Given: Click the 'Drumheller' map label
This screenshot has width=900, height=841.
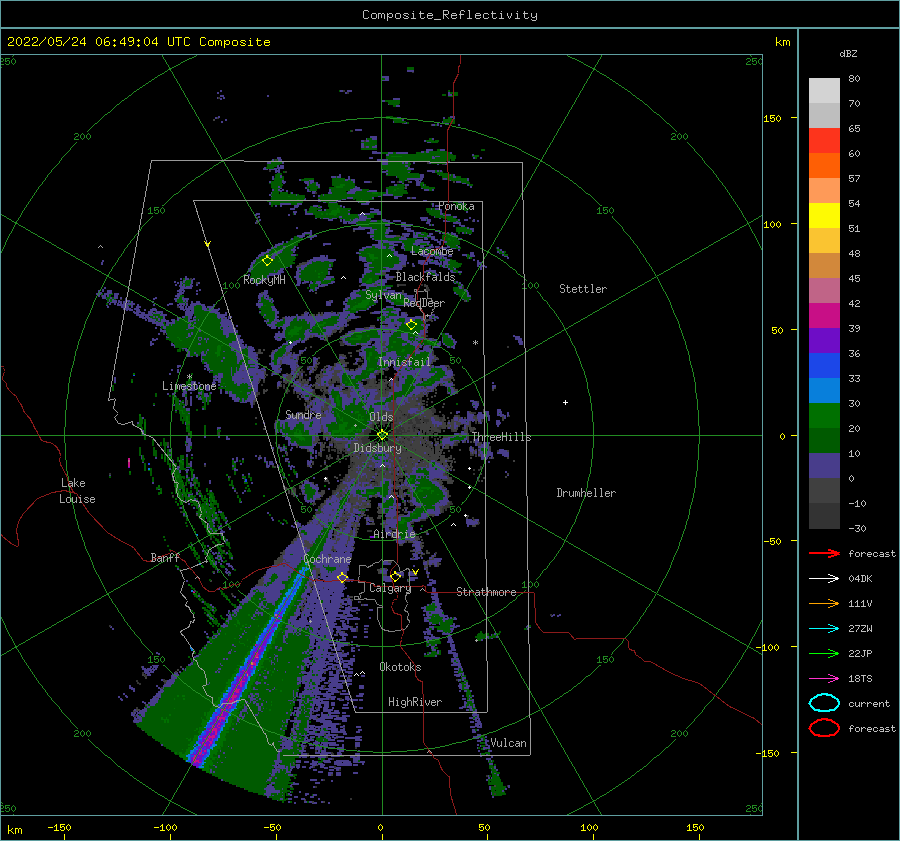Looking at the screenshot, I should point(586,493).
